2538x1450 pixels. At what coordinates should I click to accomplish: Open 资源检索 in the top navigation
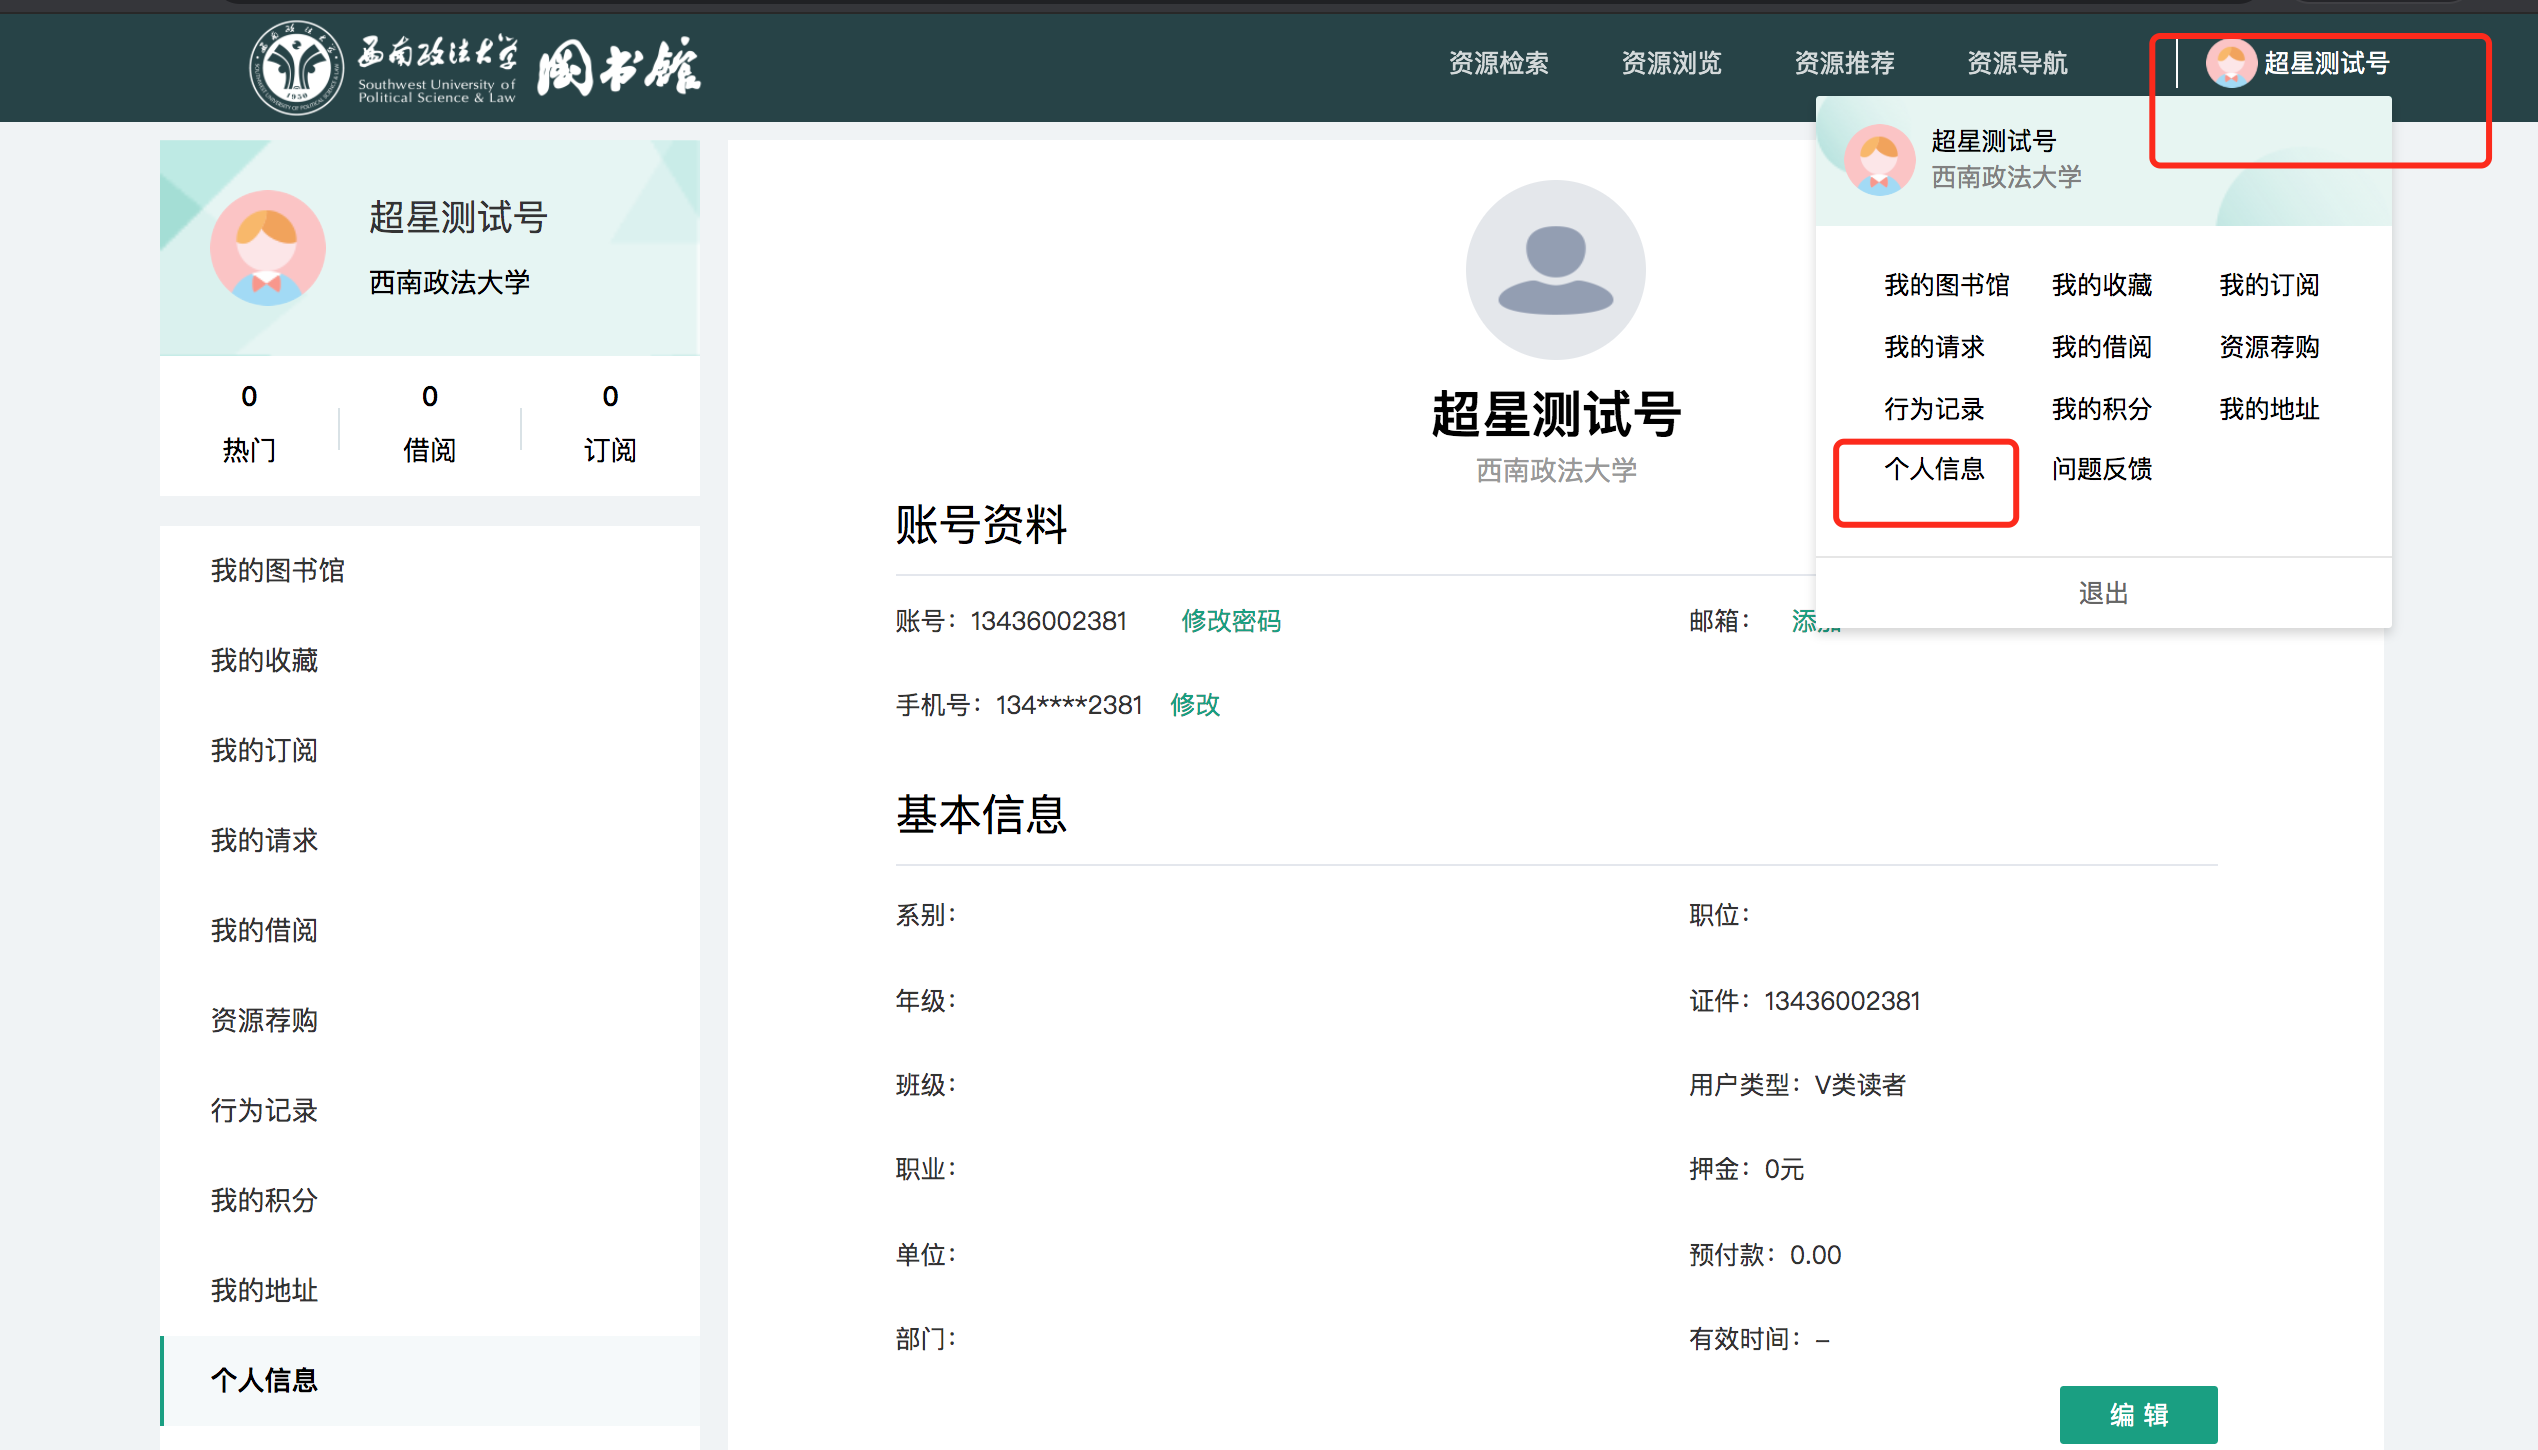(1498, 63)
